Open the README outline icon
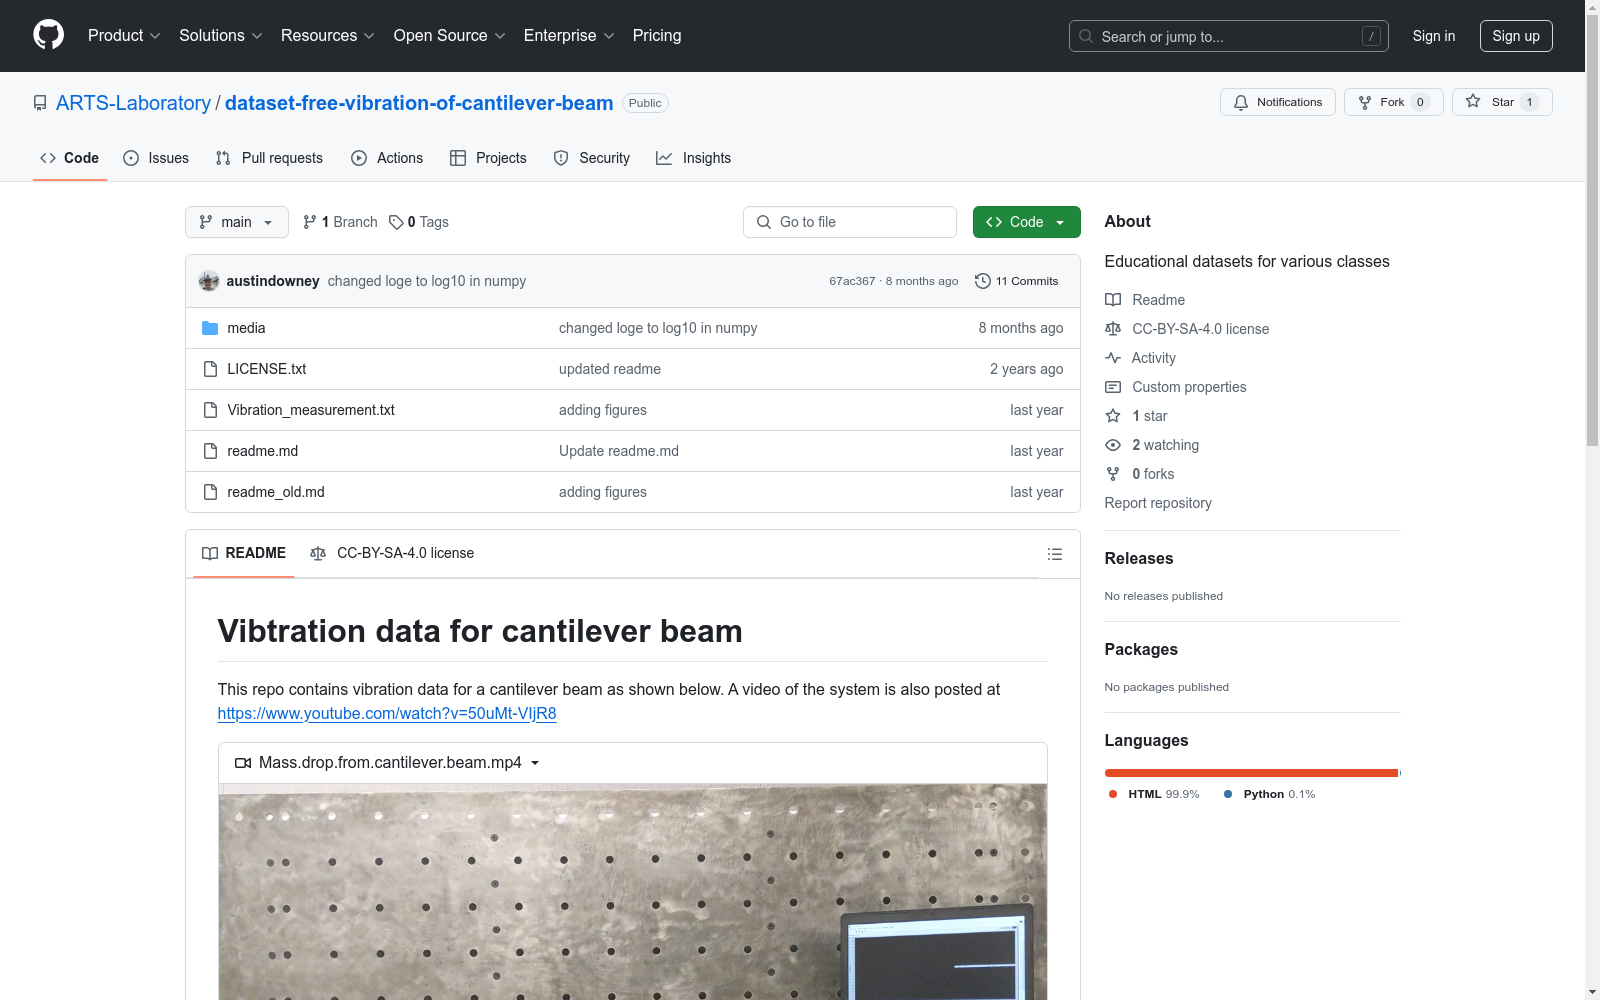This screenshot has width=1600, height=1000. point(1055,554)
